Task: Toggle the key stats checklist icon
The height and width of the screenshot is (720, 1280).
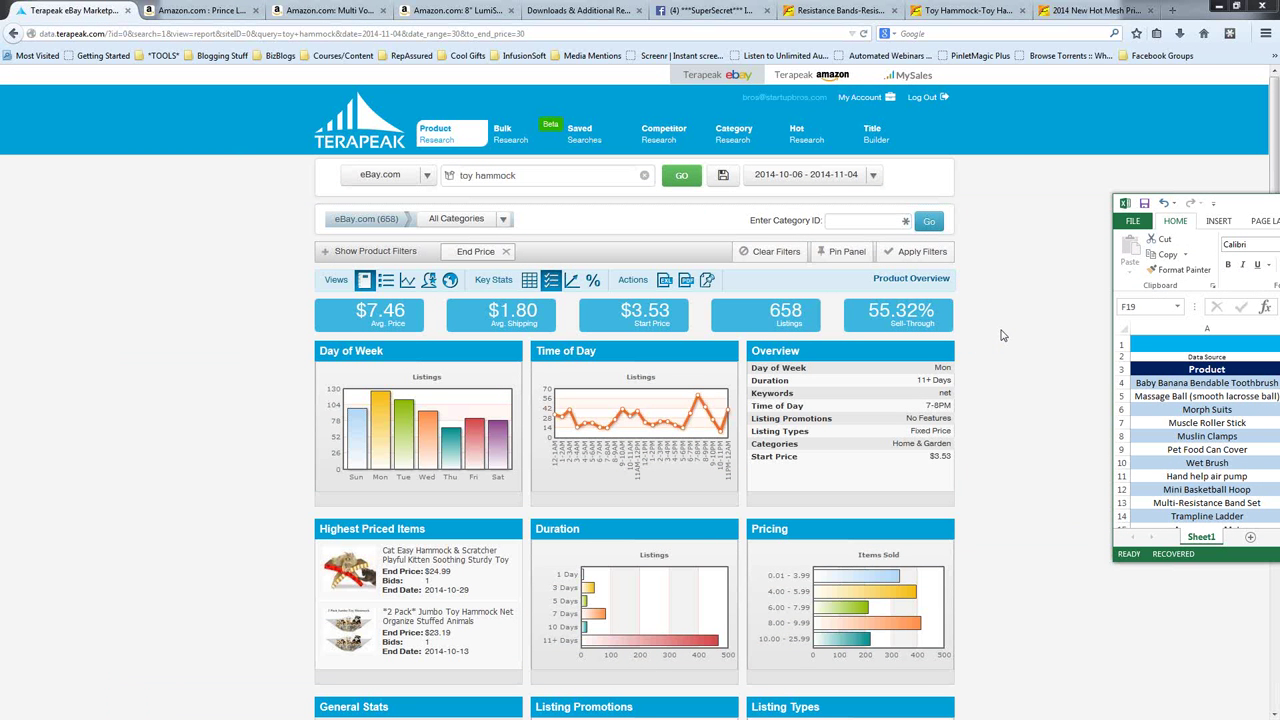Action: 551,281
